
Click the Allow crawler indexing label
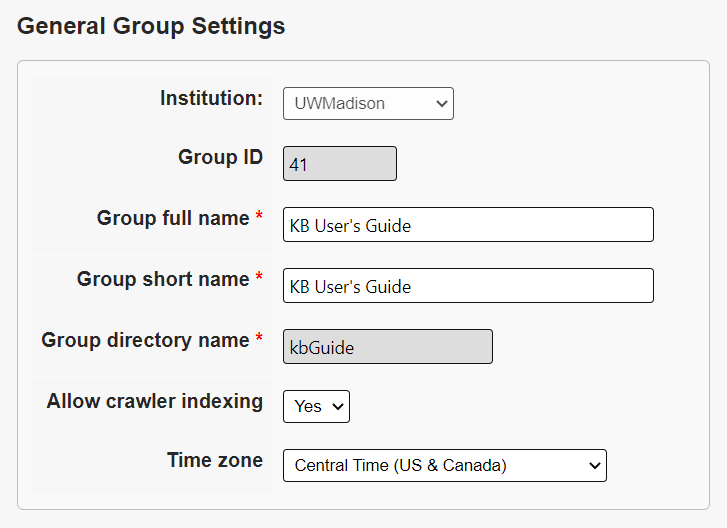click(155, 401)
